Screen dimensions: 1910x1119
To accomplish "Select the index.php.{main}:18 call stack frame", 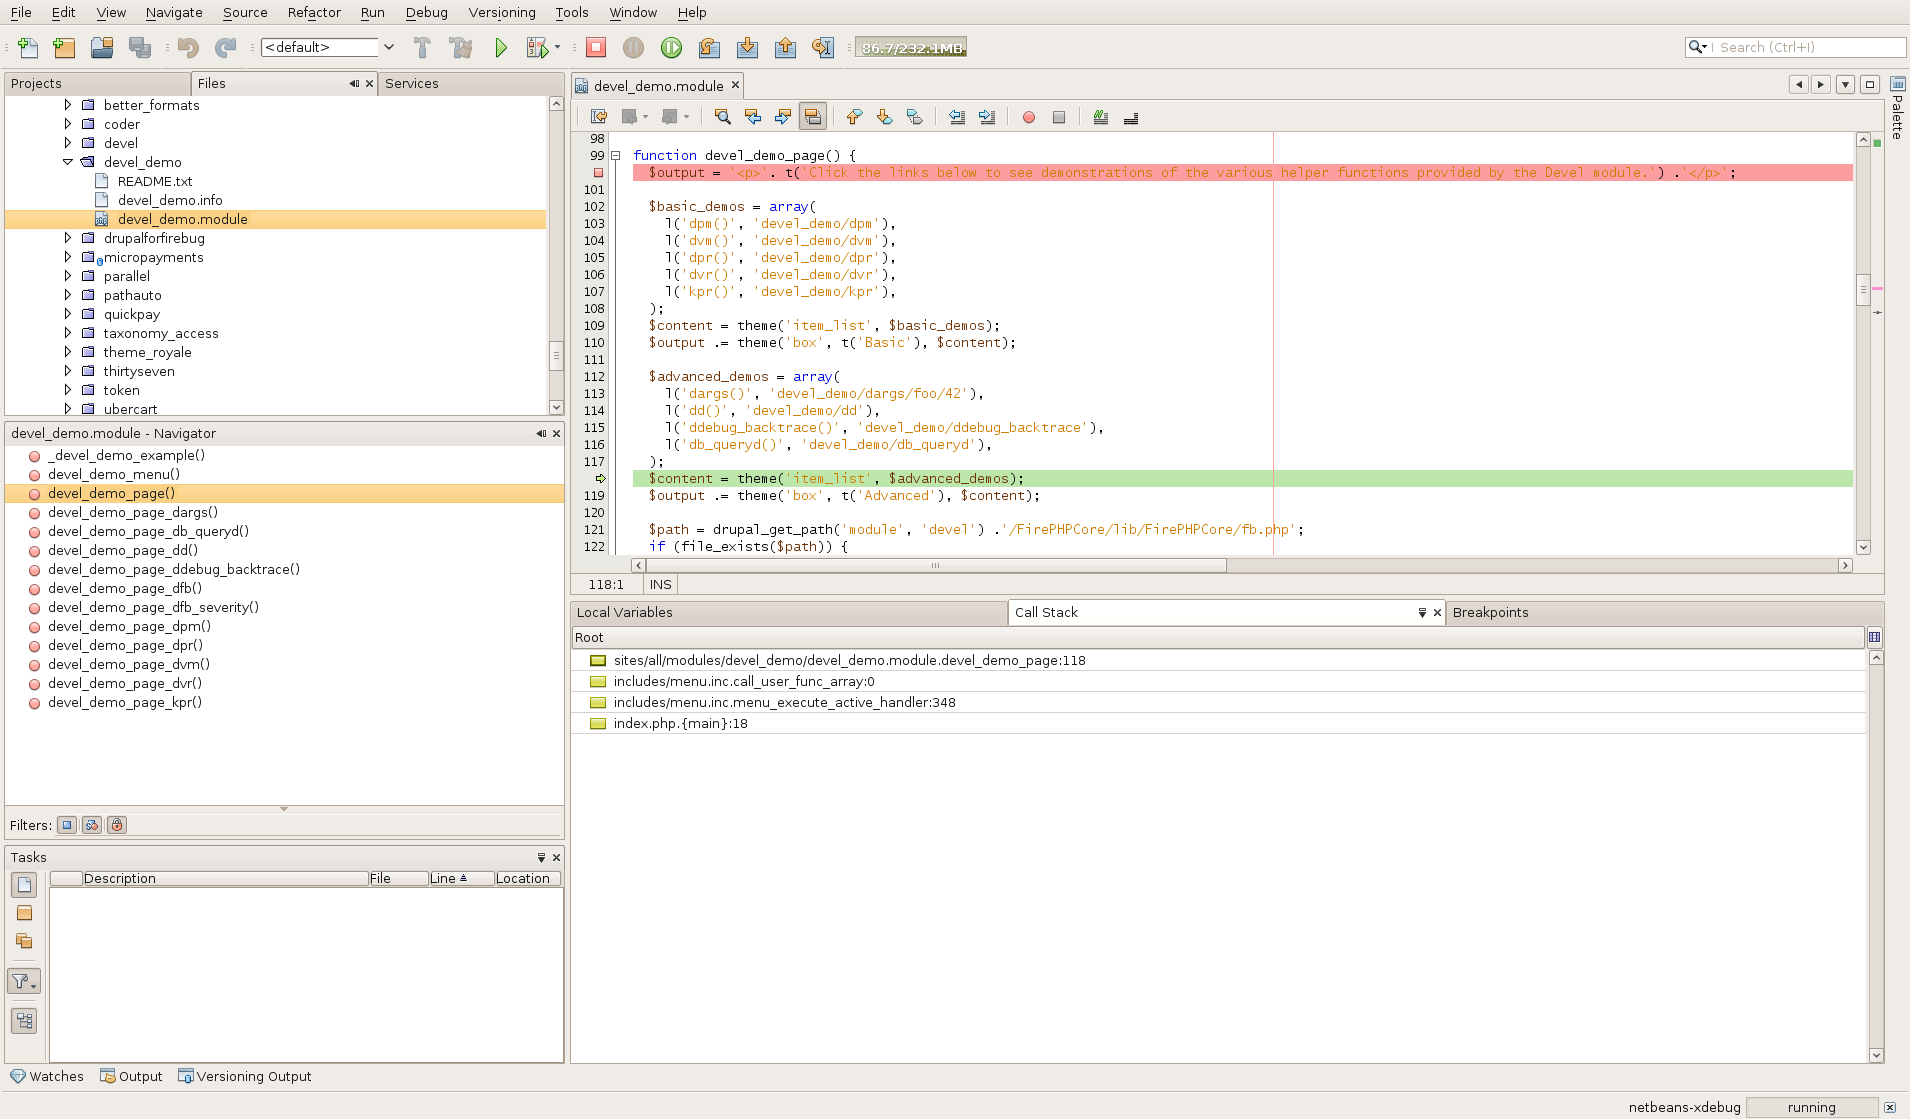I will click(x=681, y=723).
